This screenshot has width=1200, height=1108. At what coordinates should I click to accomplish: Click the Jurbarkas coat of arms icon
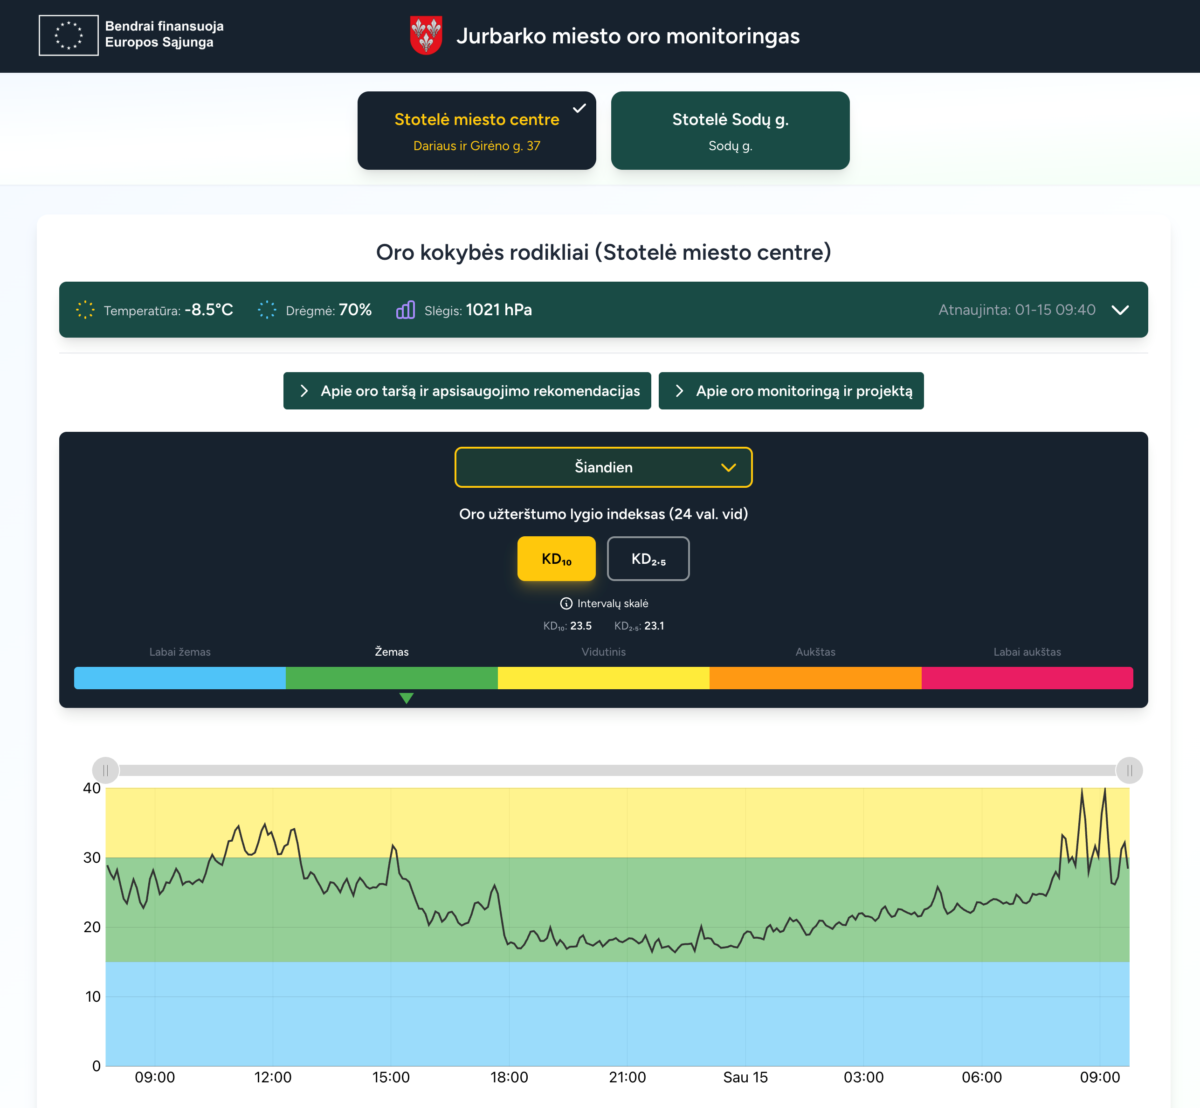click(426, 36)
